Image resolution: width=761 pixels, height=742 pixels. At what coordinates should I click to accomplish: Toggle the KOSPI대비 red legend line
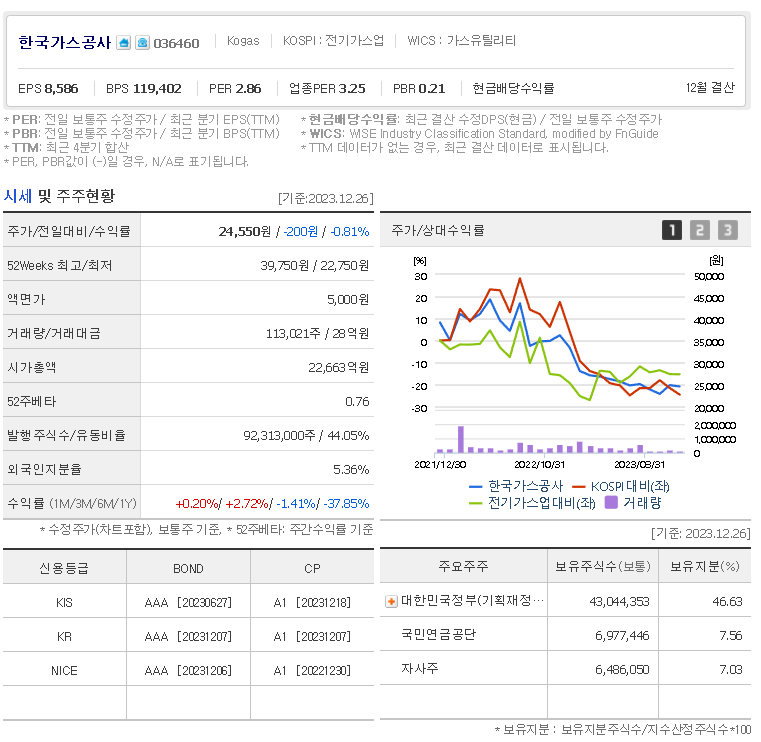(x=621, y=486)
